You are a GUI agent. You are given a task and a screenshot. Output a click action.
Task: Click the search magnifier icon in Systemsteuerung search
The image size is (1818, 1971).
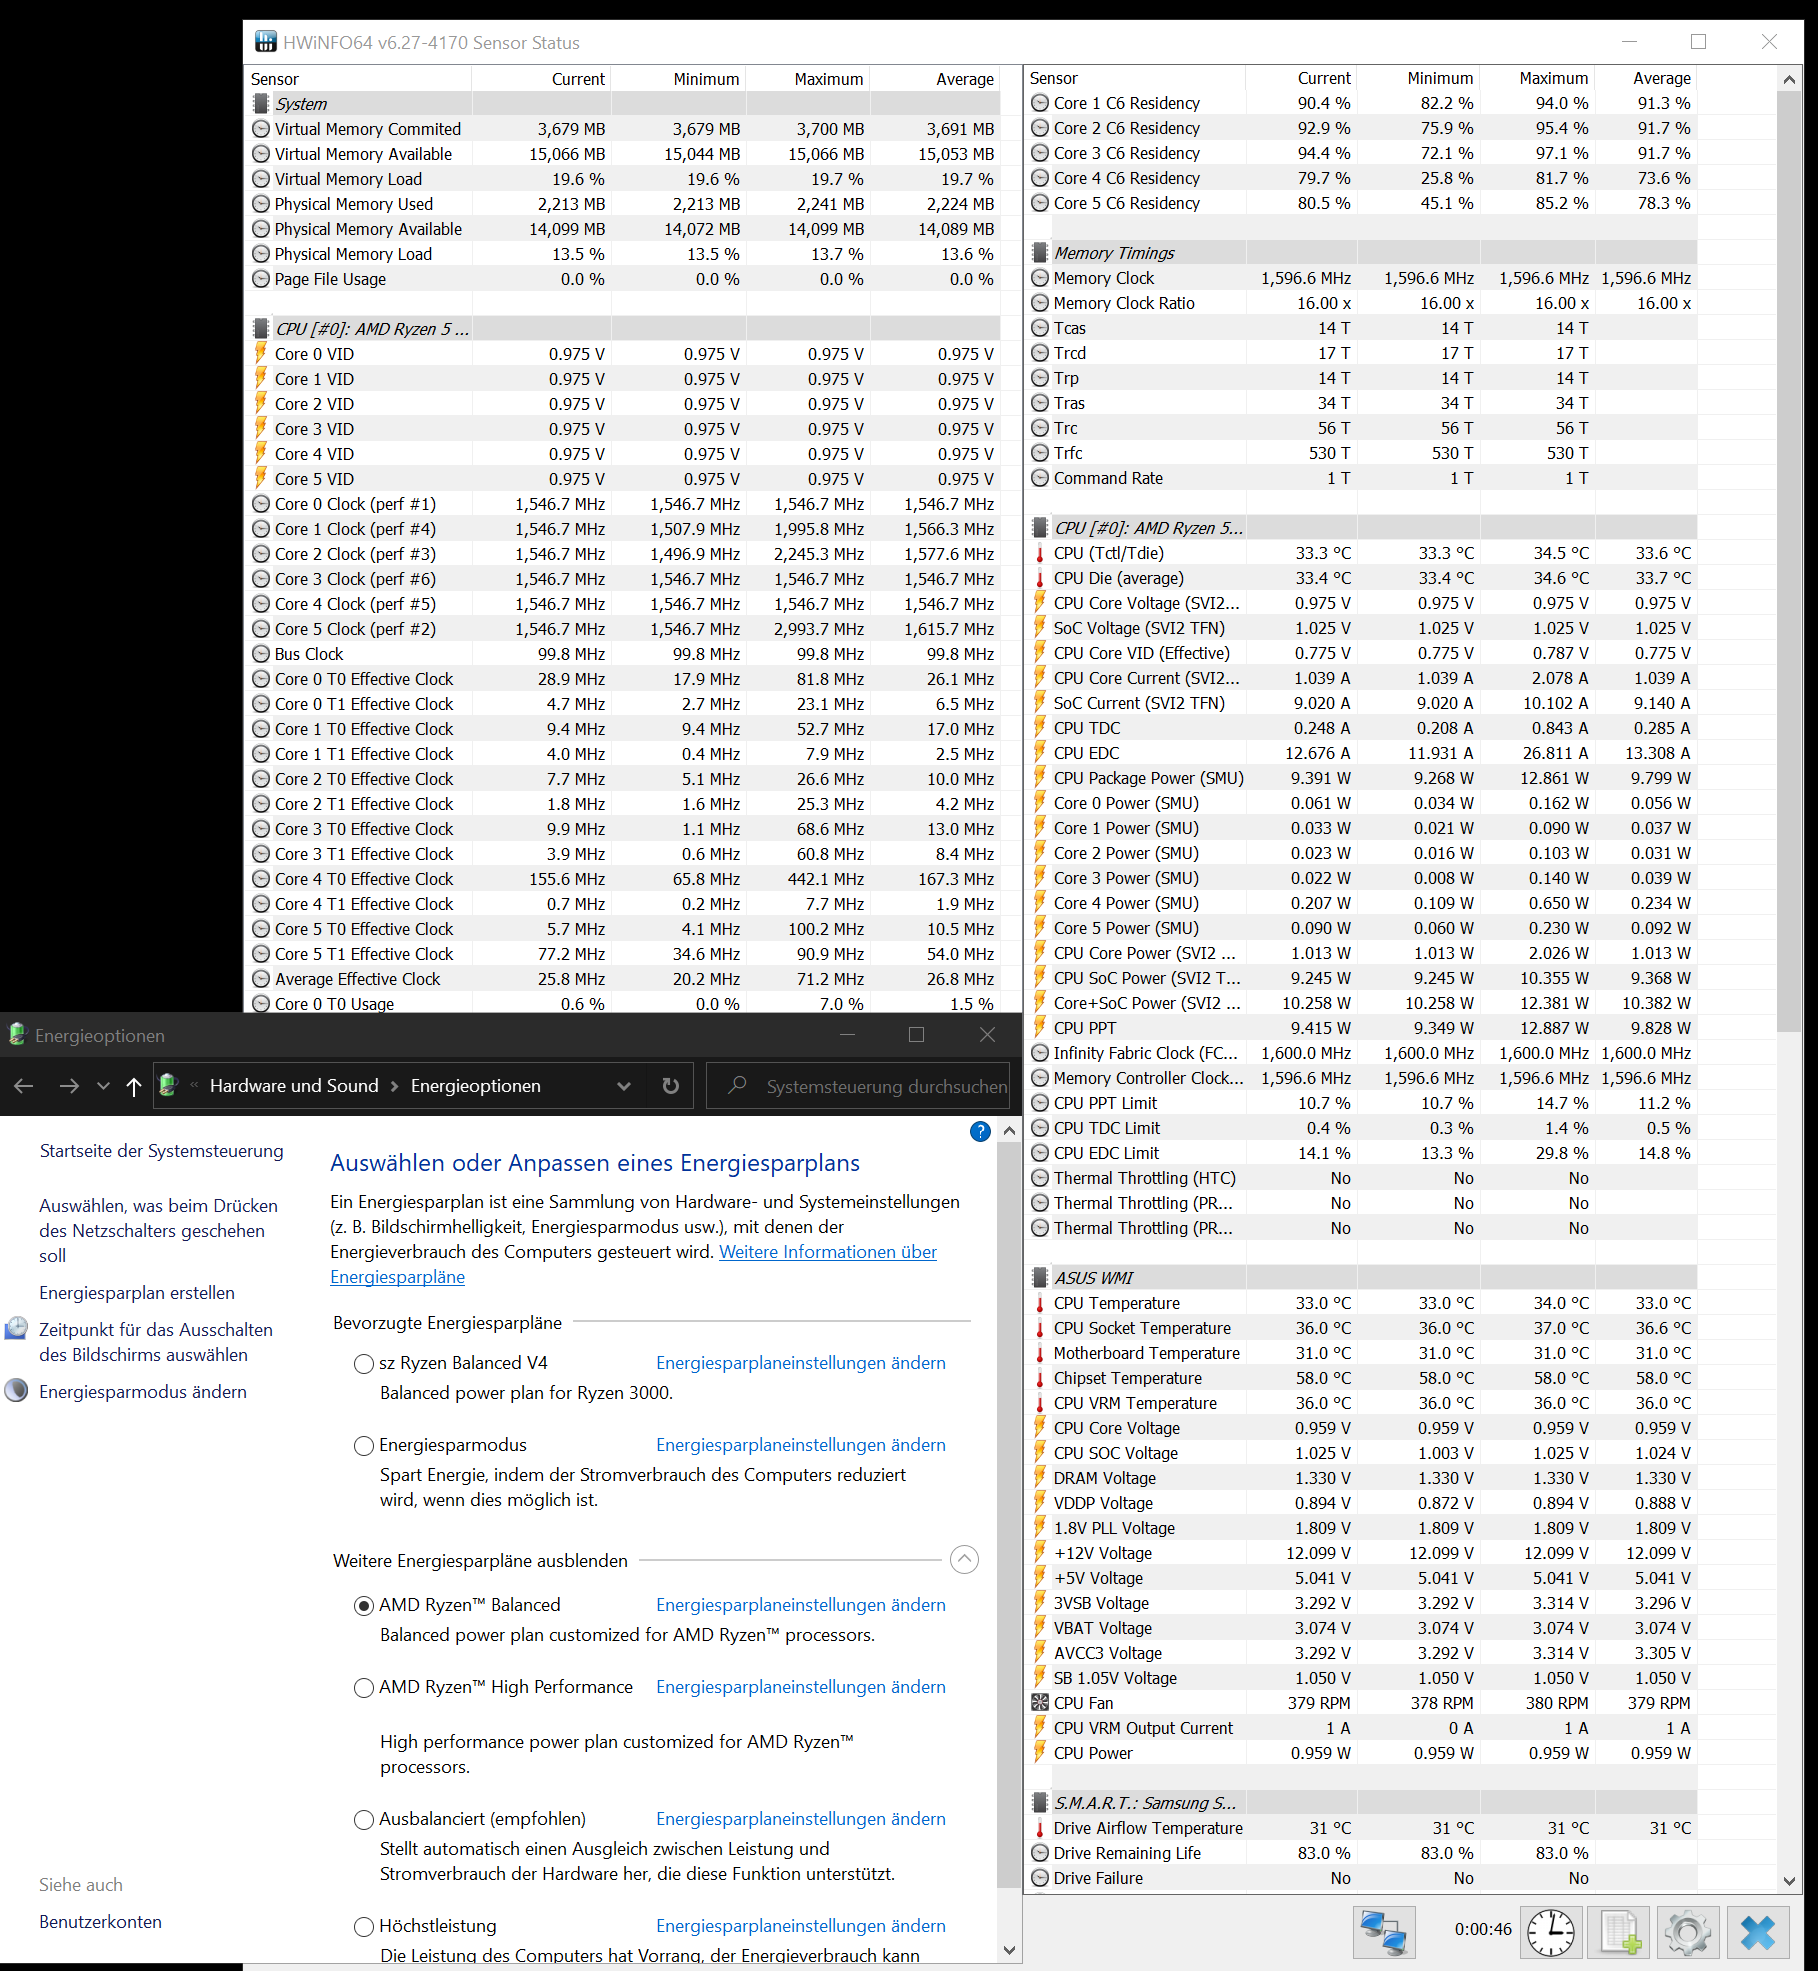737,1085
